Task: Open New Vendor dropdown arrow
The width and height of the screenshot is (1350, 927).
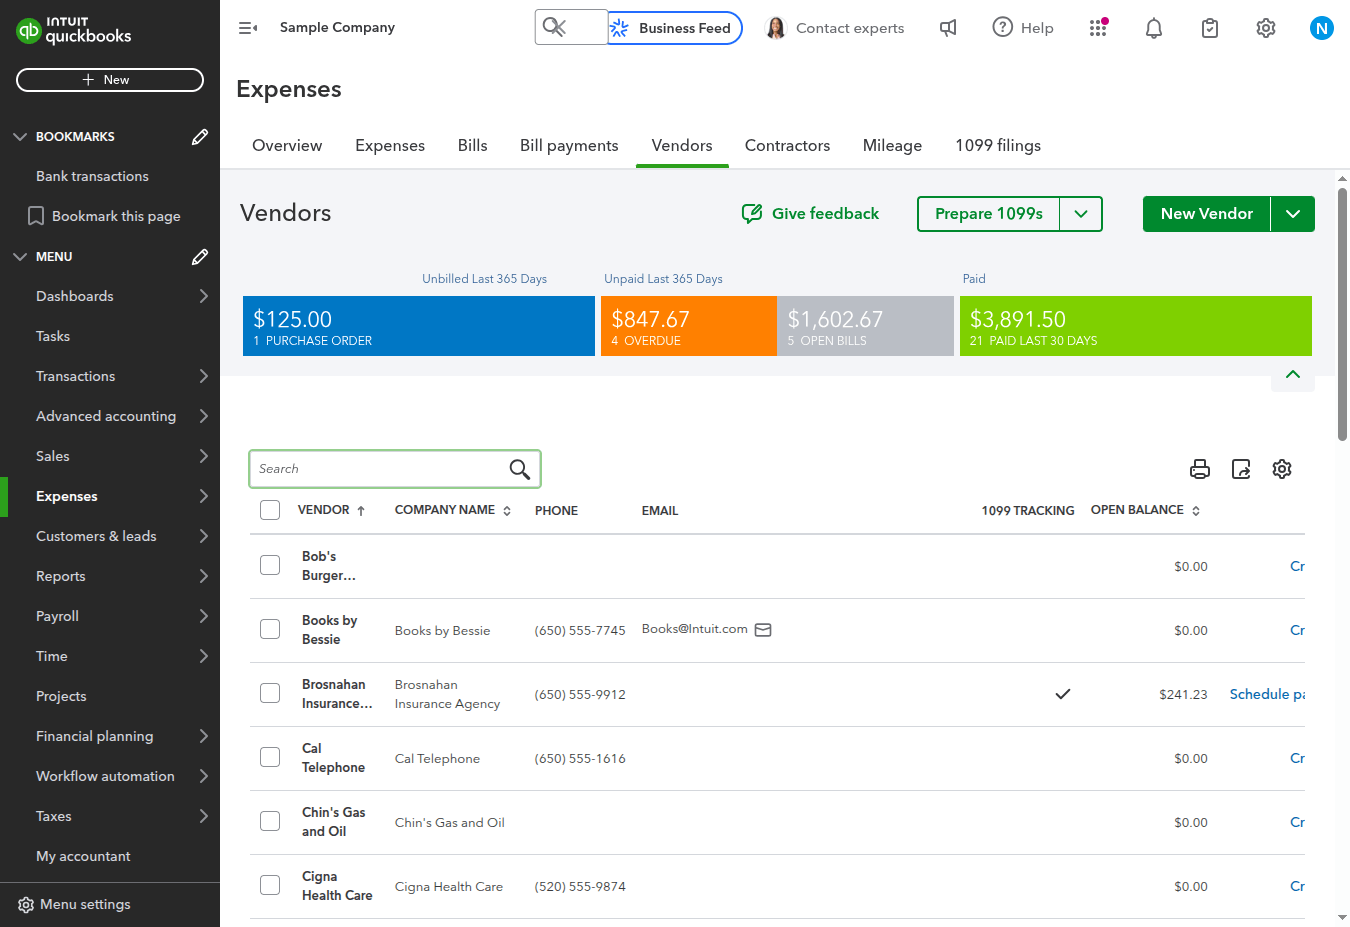Action: click(1293, 214)
